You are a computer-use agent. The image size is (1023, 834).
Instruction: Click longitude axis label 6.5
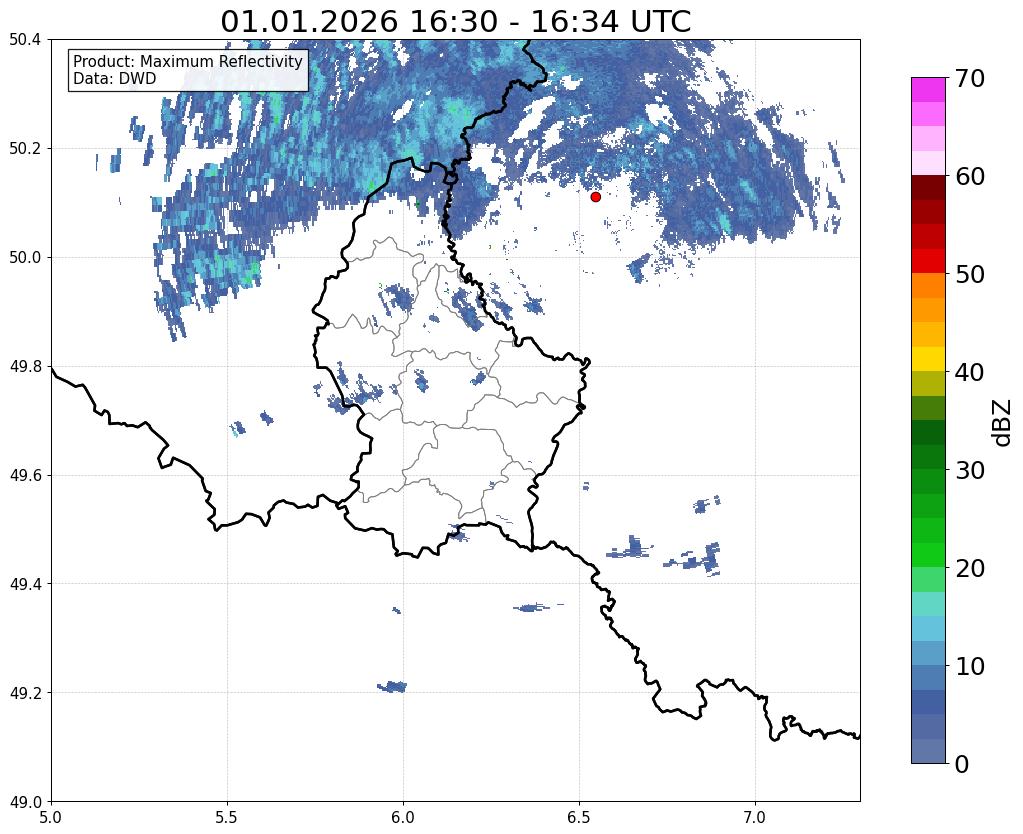point(579,817)
